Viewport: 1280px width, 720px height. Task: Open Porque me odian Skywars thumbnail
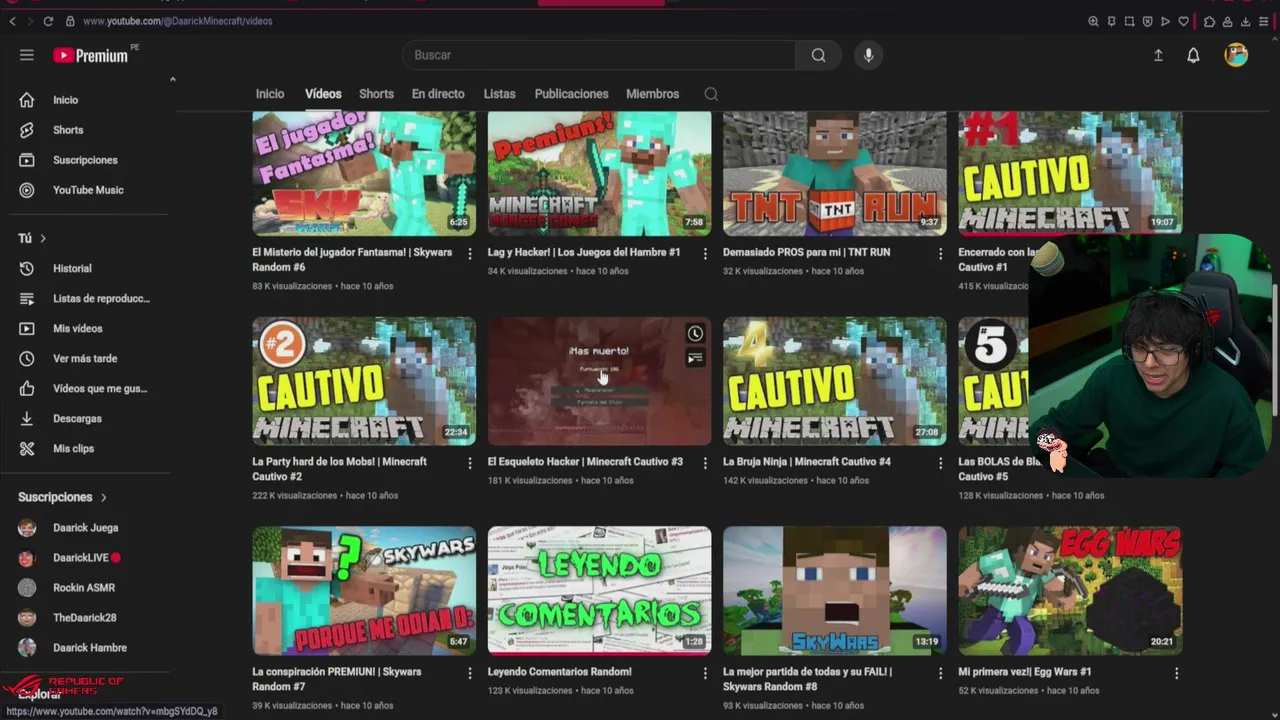point(364,591)
